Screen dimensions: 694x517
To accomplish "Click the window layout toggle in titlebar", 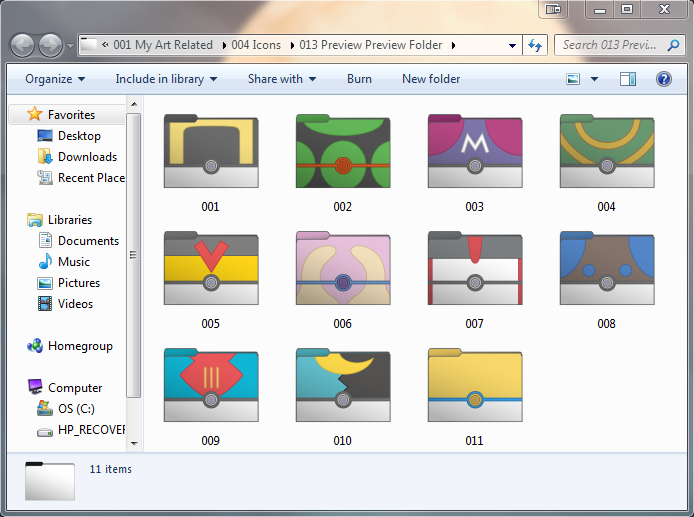I will (553, 9).
